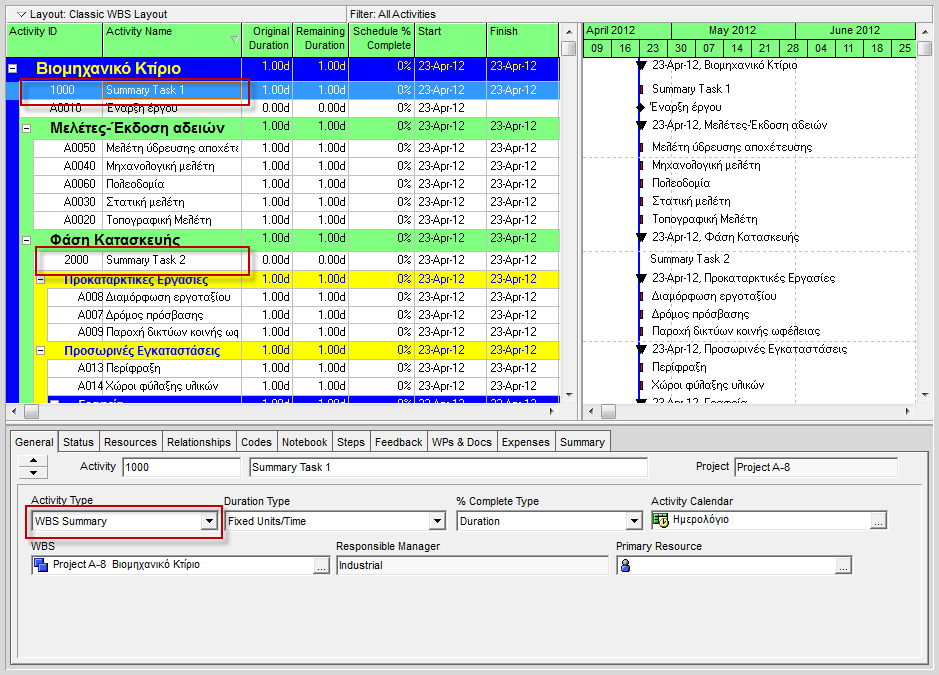
Task: Click the Primary Resource person icon
Action: (x=625, y=565)
